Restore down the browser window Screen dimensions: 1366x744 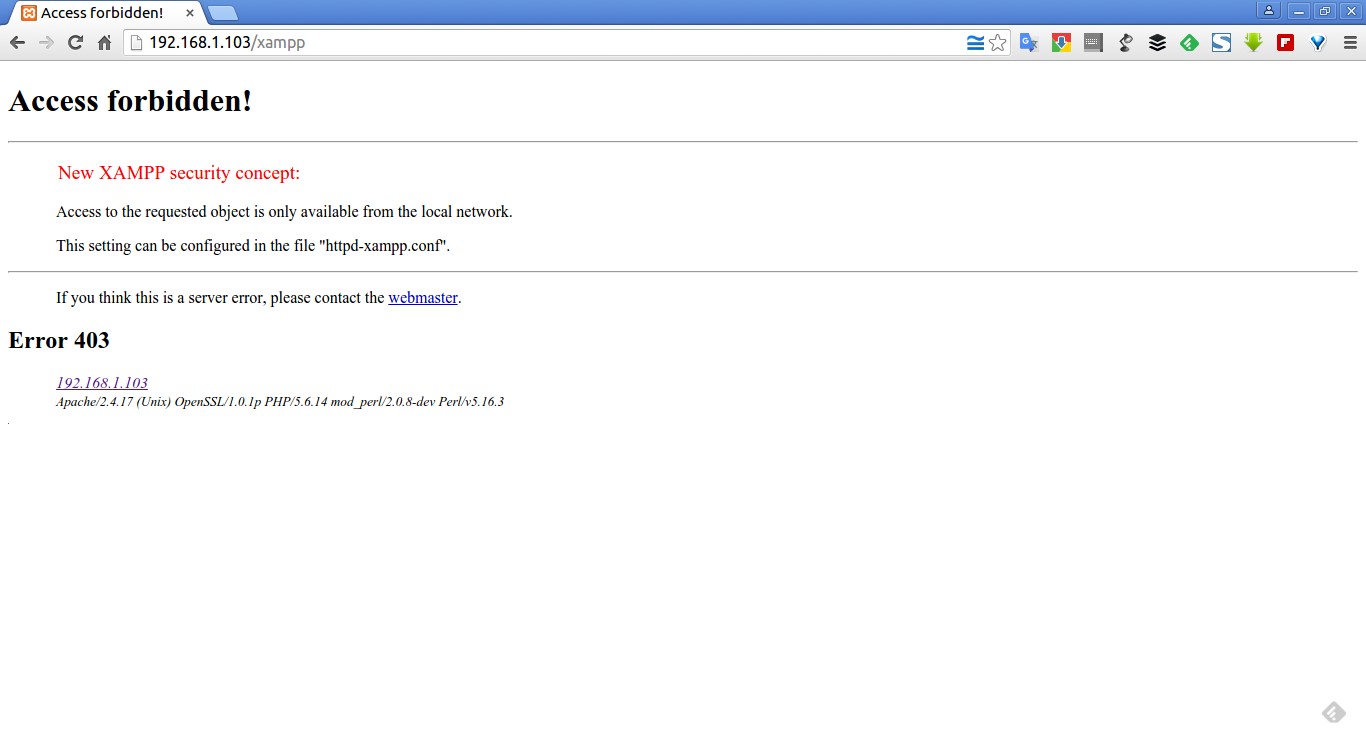click(x=1325, y=11)
